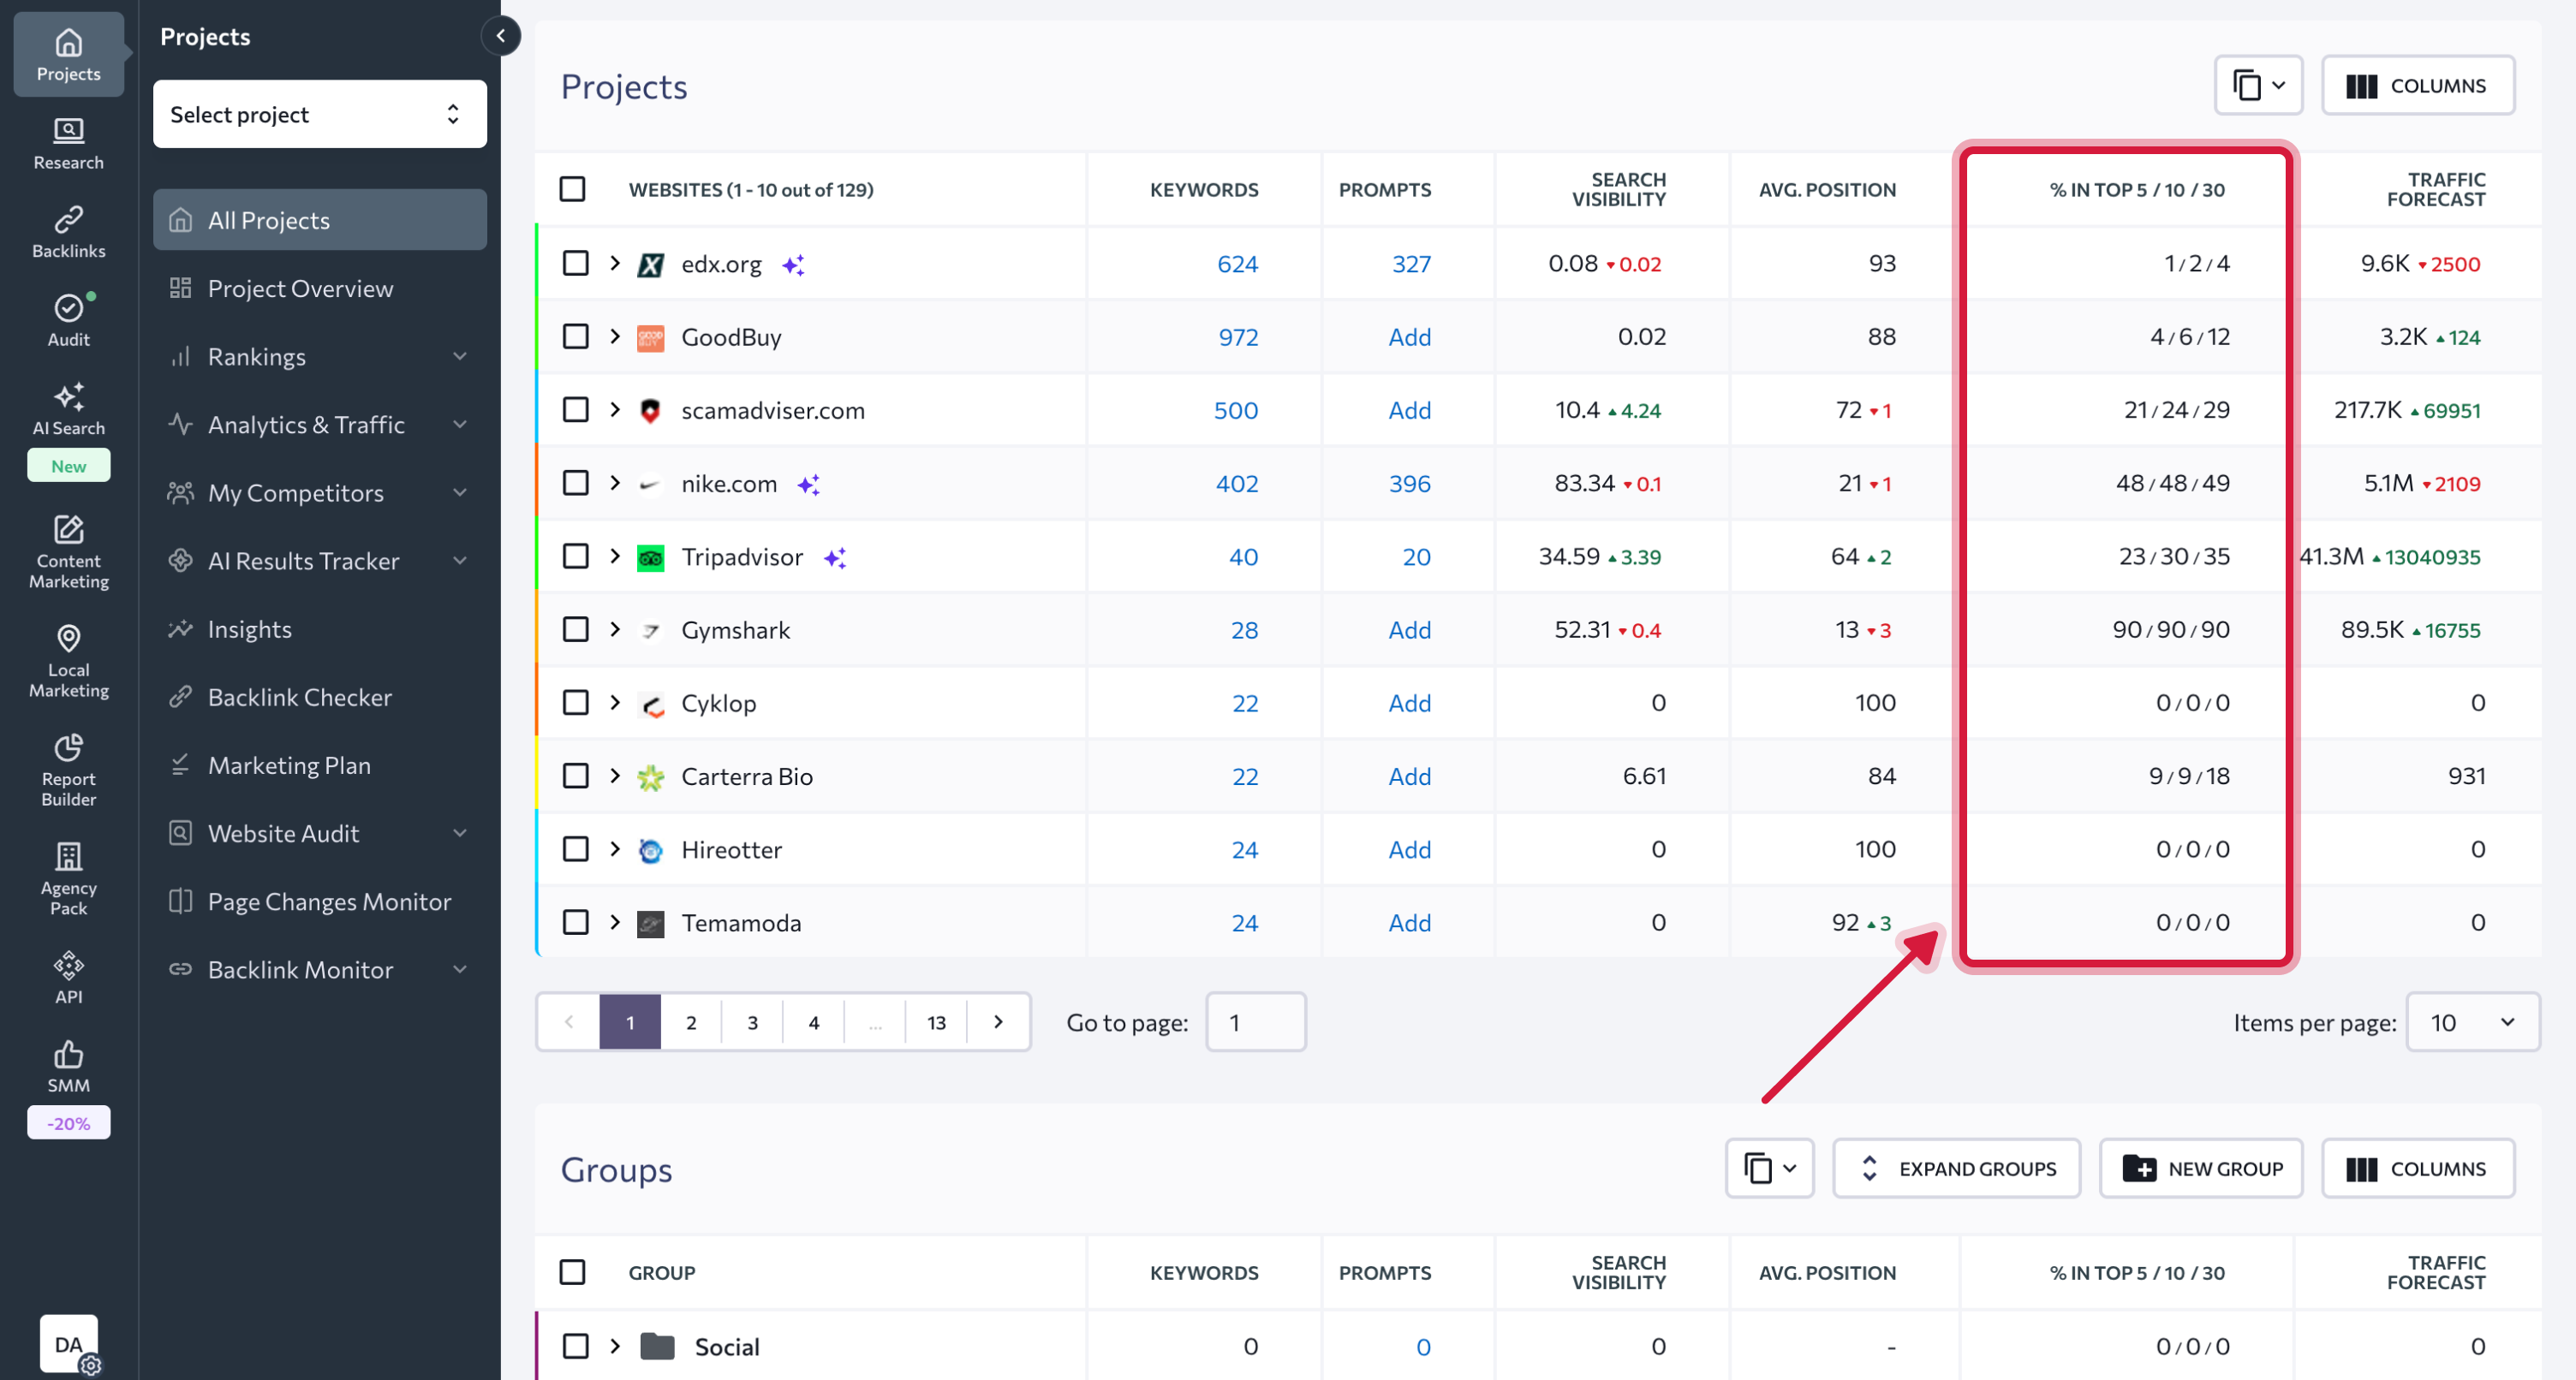Open the SMM section icon
Viewport: 2576px width, 1380px height.
68,1065
